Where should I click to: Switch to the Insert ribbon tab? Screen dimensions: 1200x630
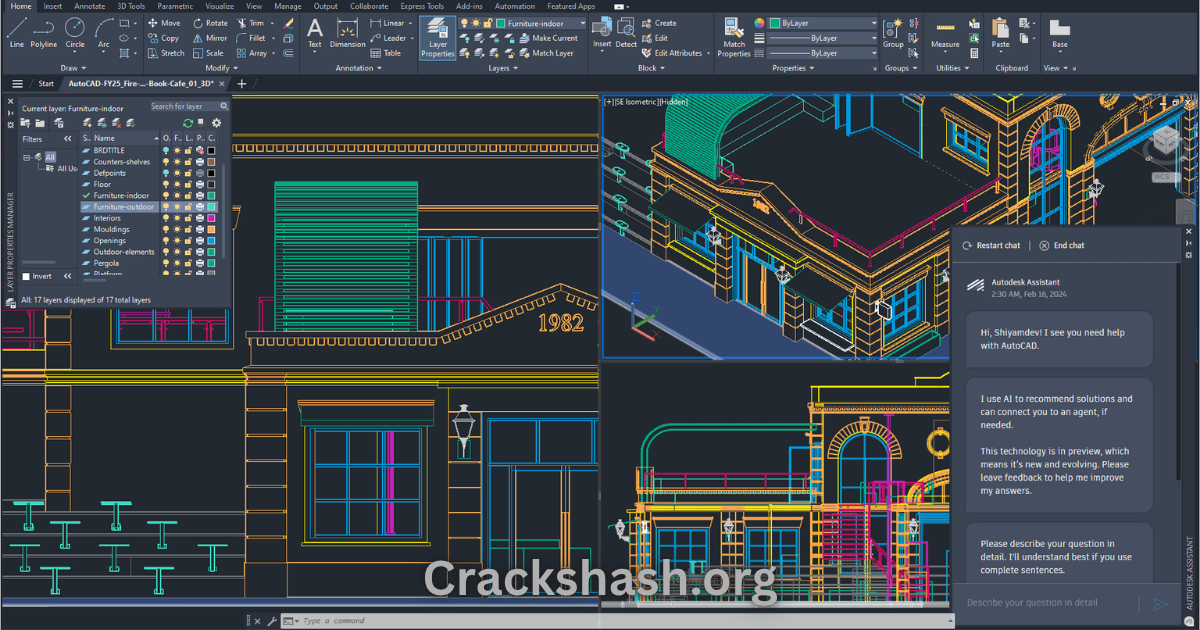click(52, 6)
